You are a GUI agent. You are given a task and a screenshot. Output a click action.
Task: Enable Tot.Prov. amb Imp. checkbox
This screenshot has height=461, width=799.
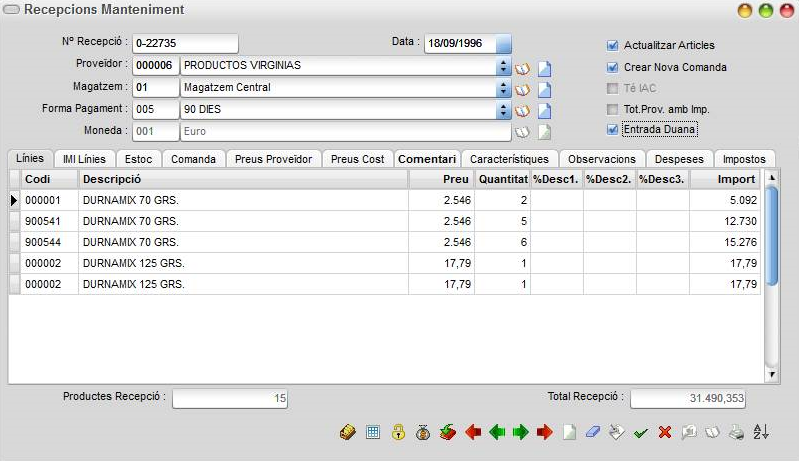tap(612, 110)
